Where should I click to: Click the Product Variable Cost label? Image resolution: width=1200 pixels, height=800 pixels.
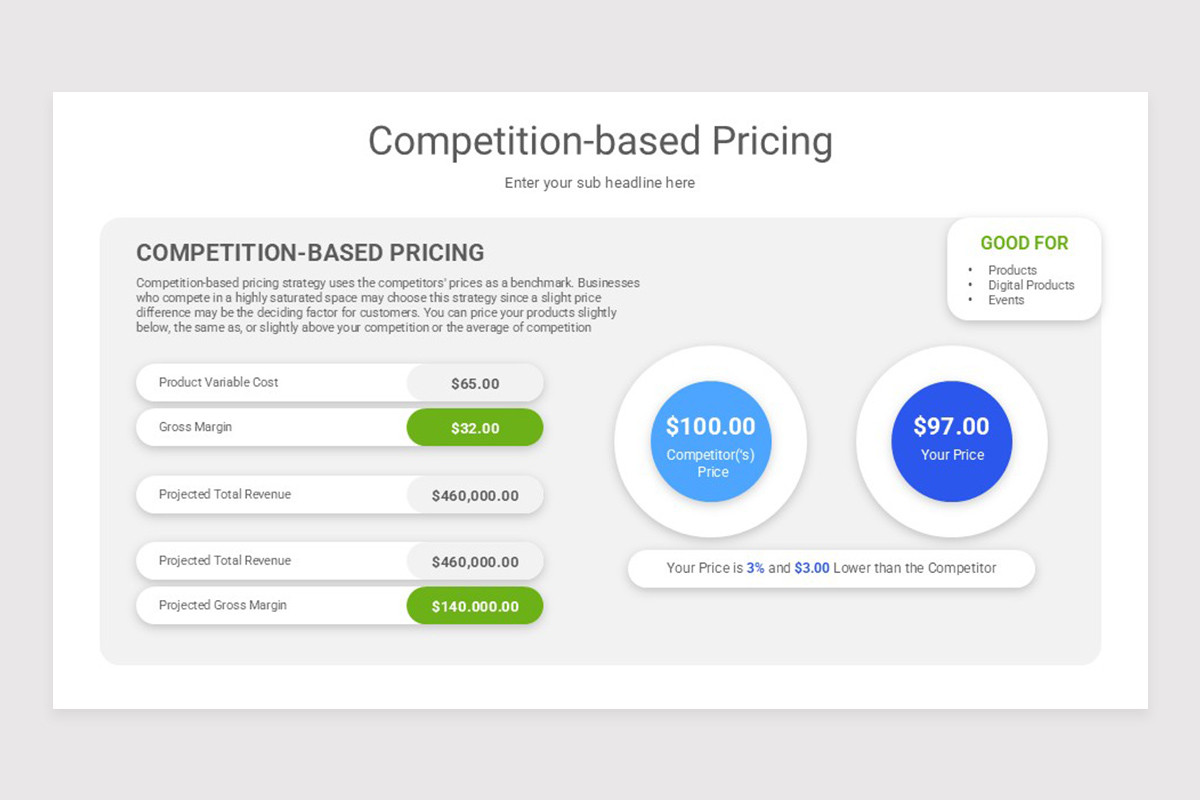tap(219, 382)
